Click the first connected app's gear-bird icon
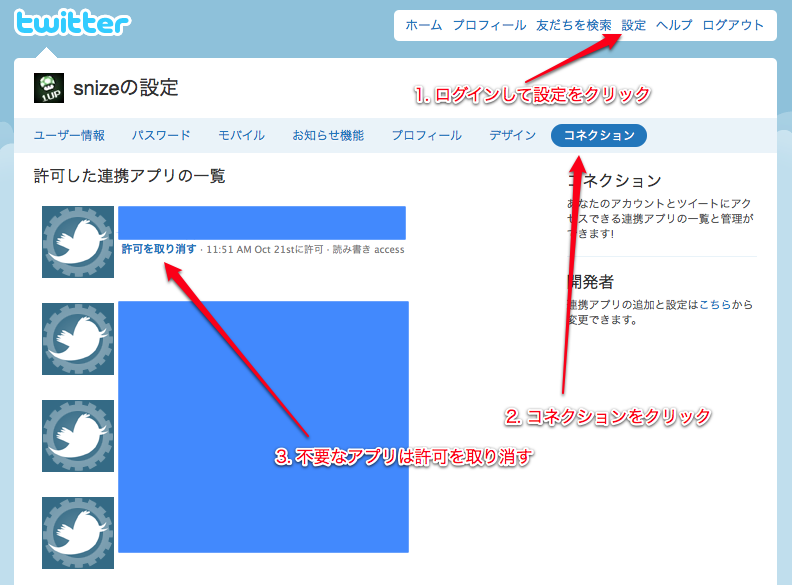Viewport: 792px width, 585px height. click(x=78, y=242)
